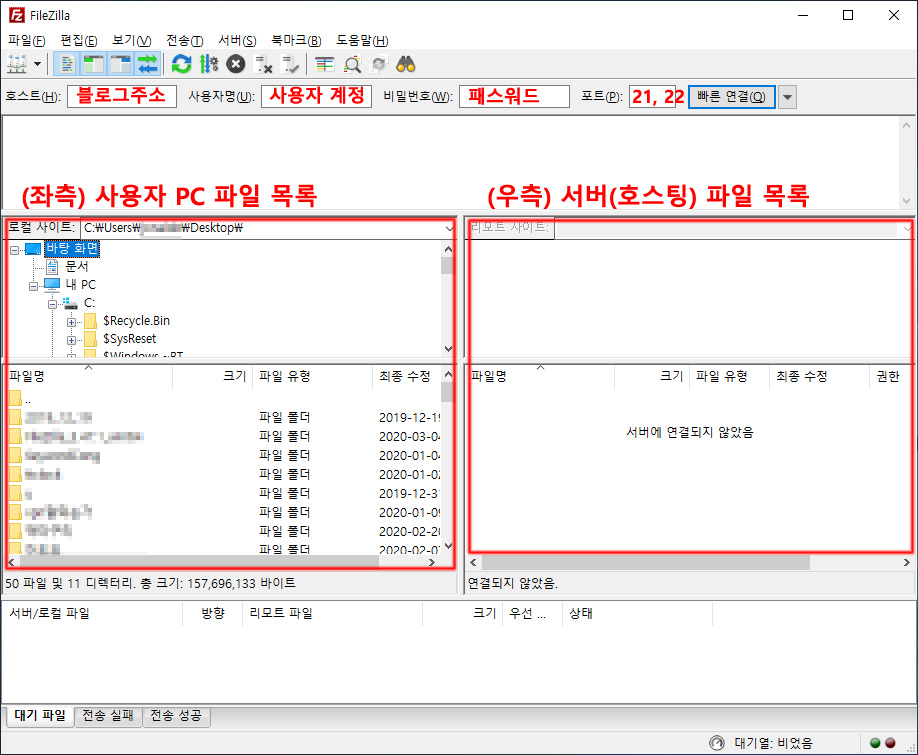Open the 북마크(B) menu
Image resolution: width=918 pixels, height=755 pixels.
pos(296,40)
